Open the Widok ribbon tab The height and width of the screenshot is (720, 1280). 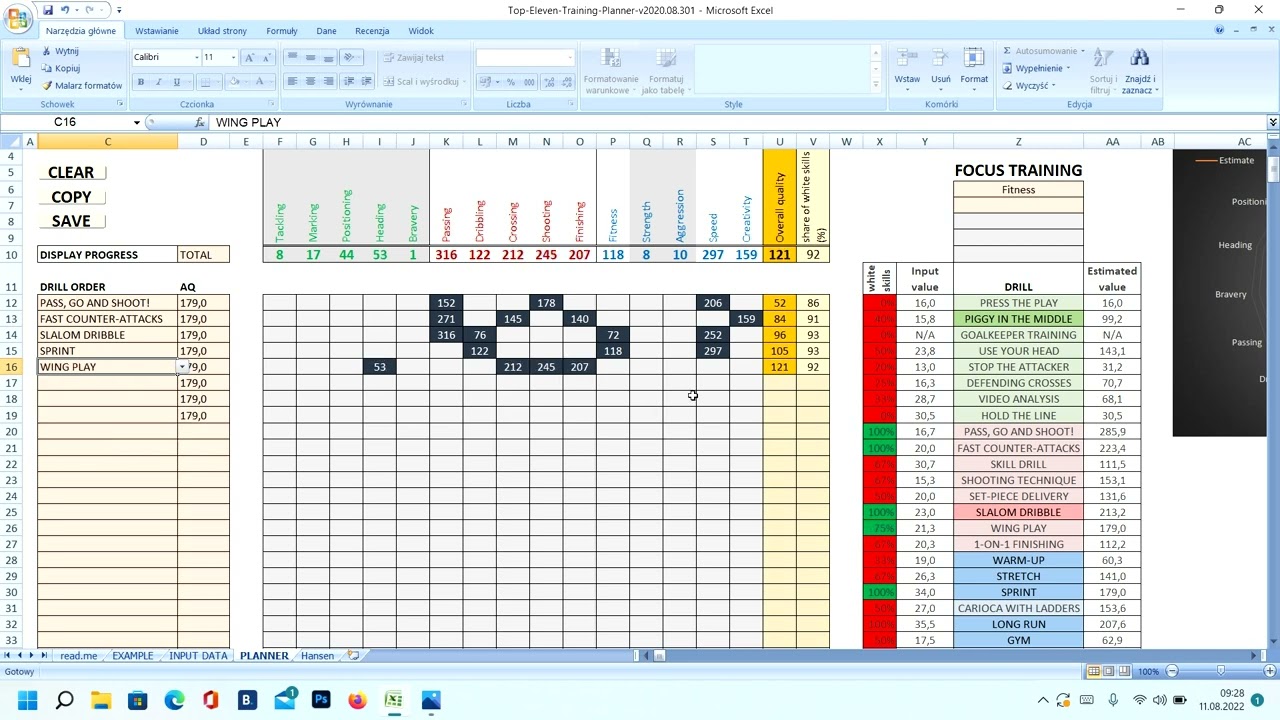[x=421, y=31]
